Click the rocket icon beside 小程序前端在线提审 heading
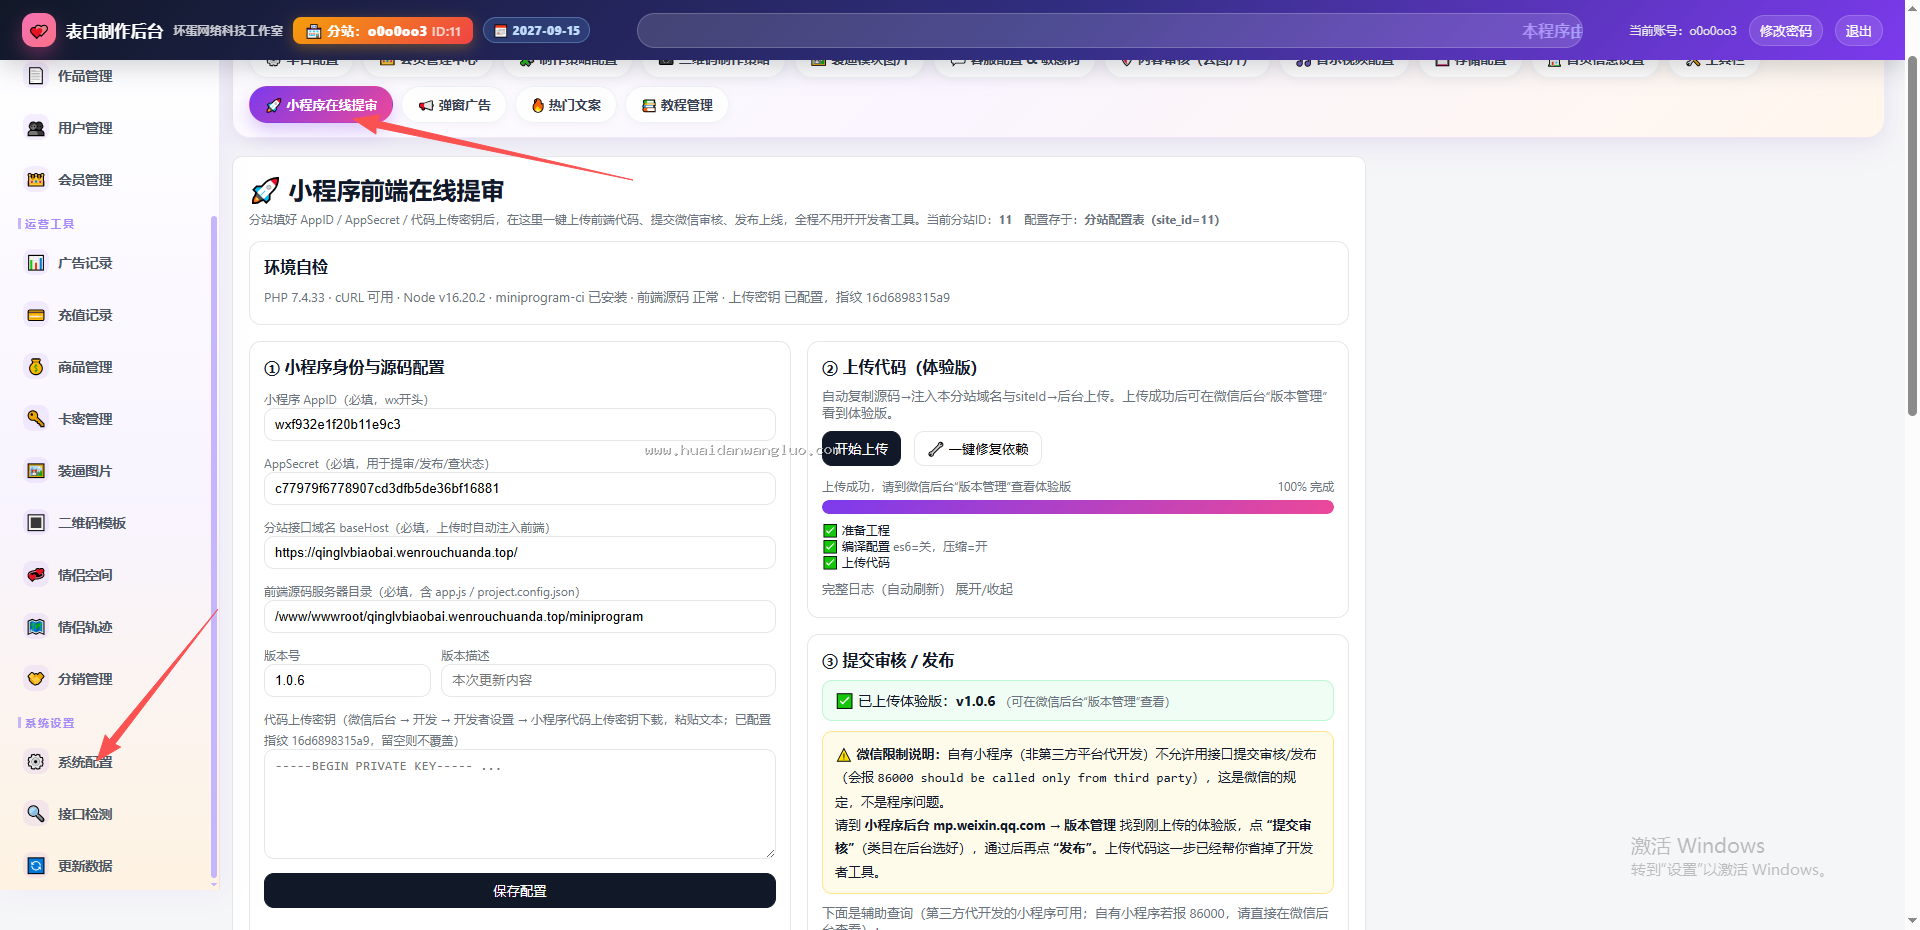This screenshot has height=930, width=1920. tap(265, 191)
